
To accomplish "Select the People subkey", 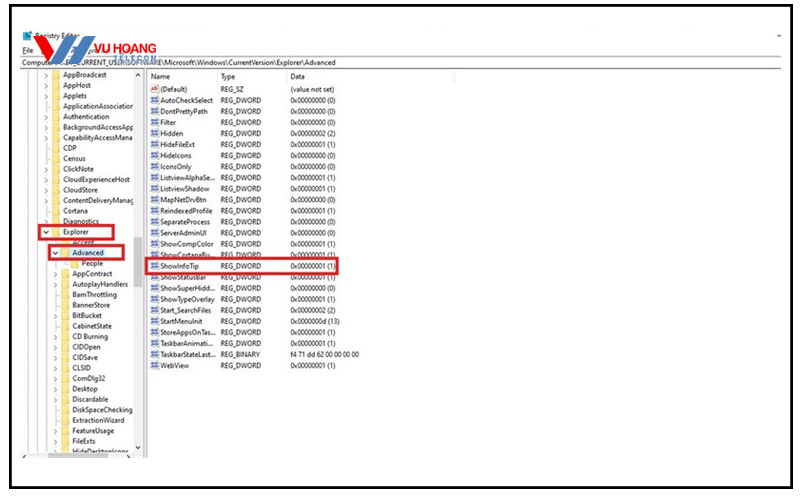I will [x=85, y=263].
